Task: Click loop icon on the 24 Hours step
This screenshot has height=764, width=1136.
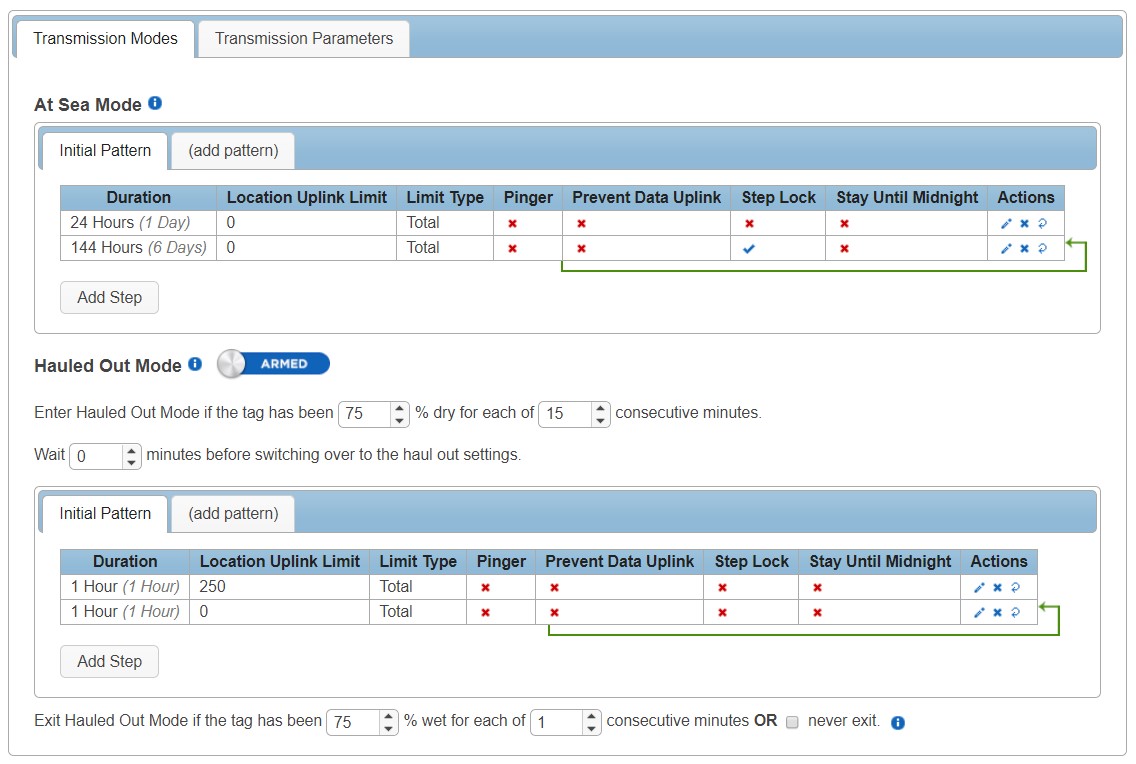Action: click(1042, 223)
